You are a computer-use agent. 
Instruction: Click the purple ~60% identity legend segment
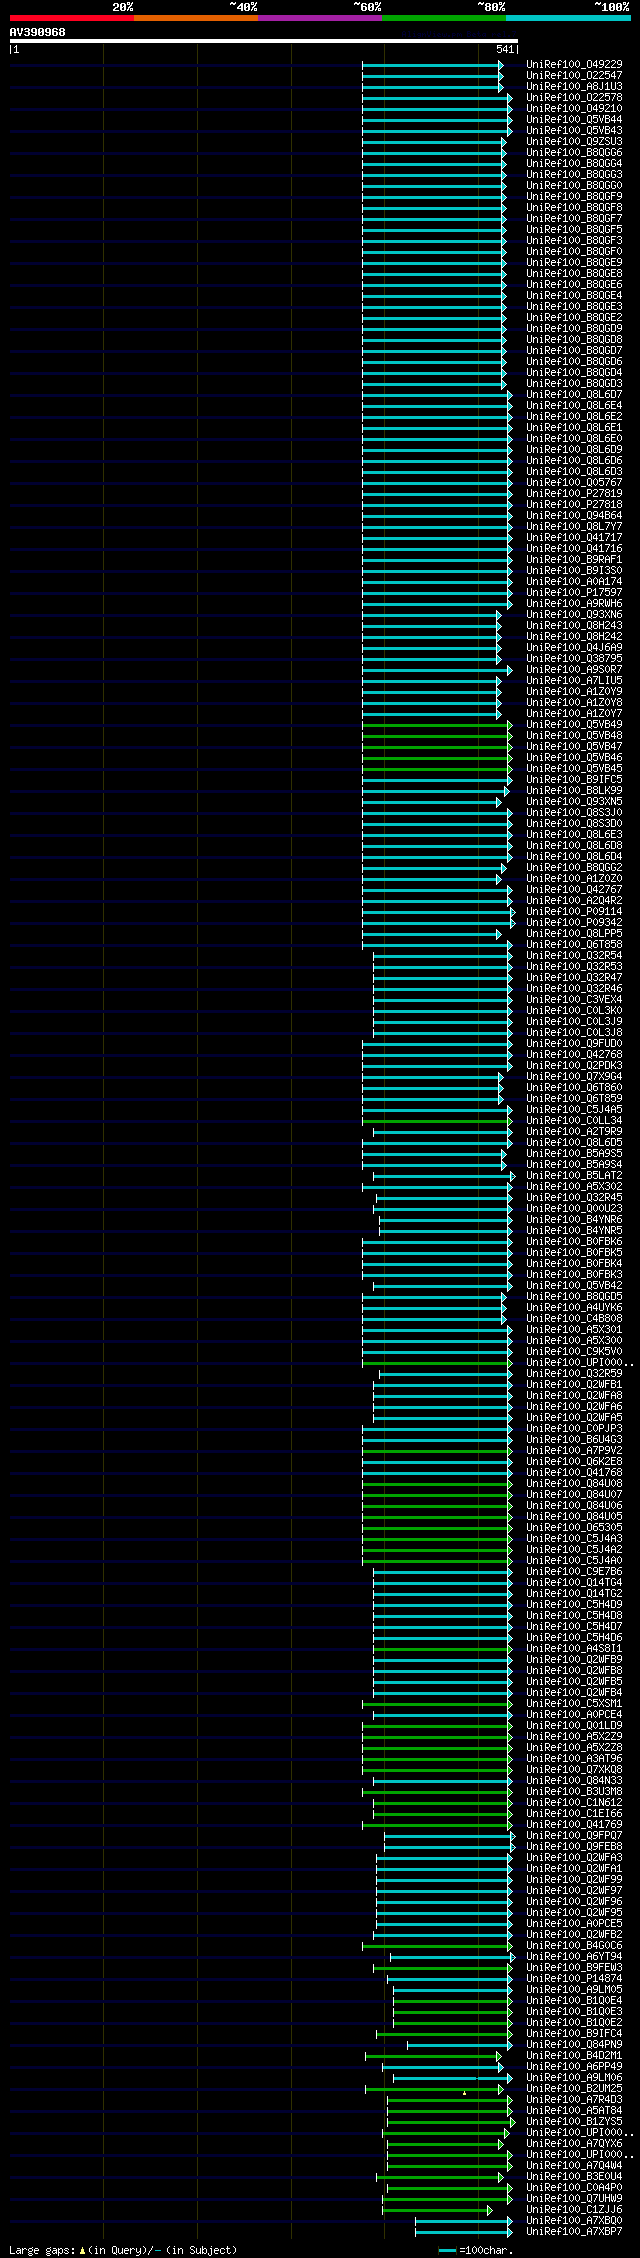coord(320,18)
